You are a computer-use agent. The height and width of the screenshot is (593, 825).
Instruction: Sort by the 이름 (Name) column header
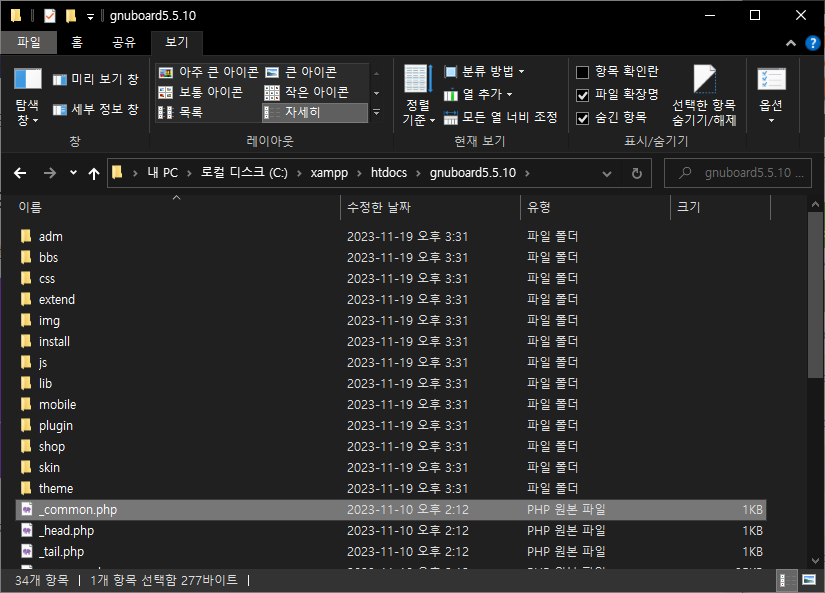[x=178, y=207]
